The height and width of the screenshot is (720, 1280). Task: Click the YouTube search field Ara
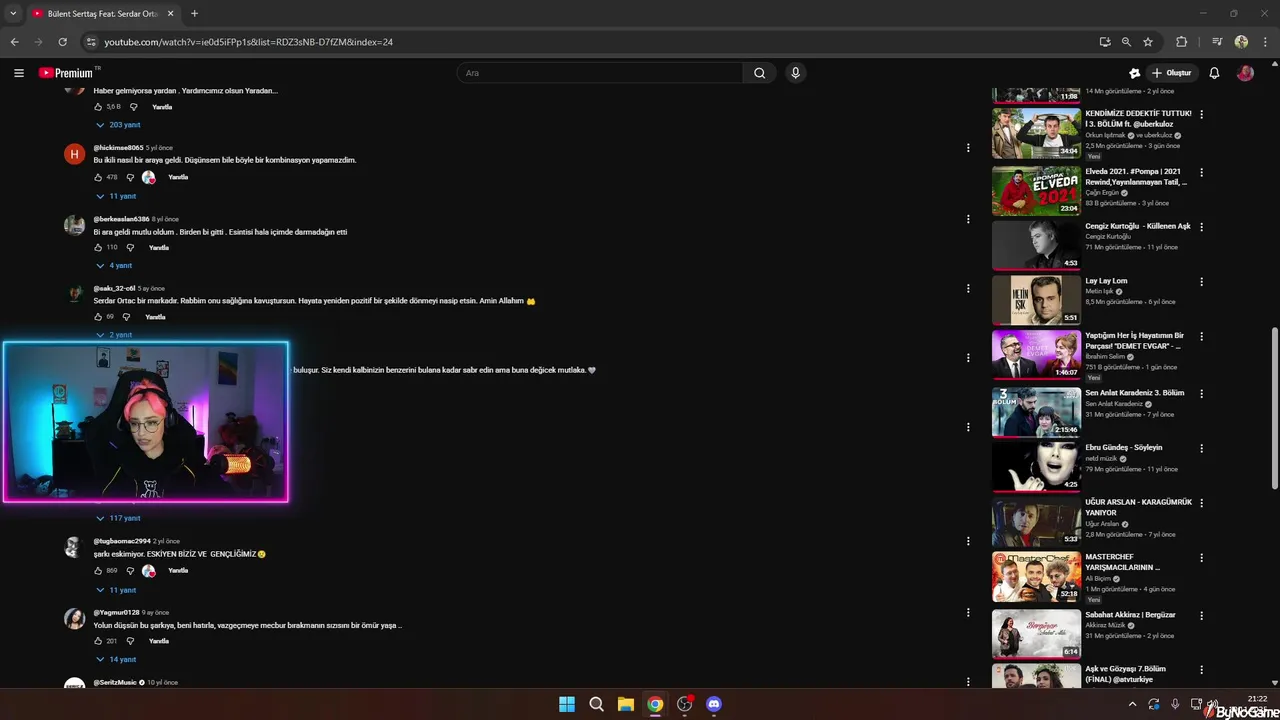[600, 73]
